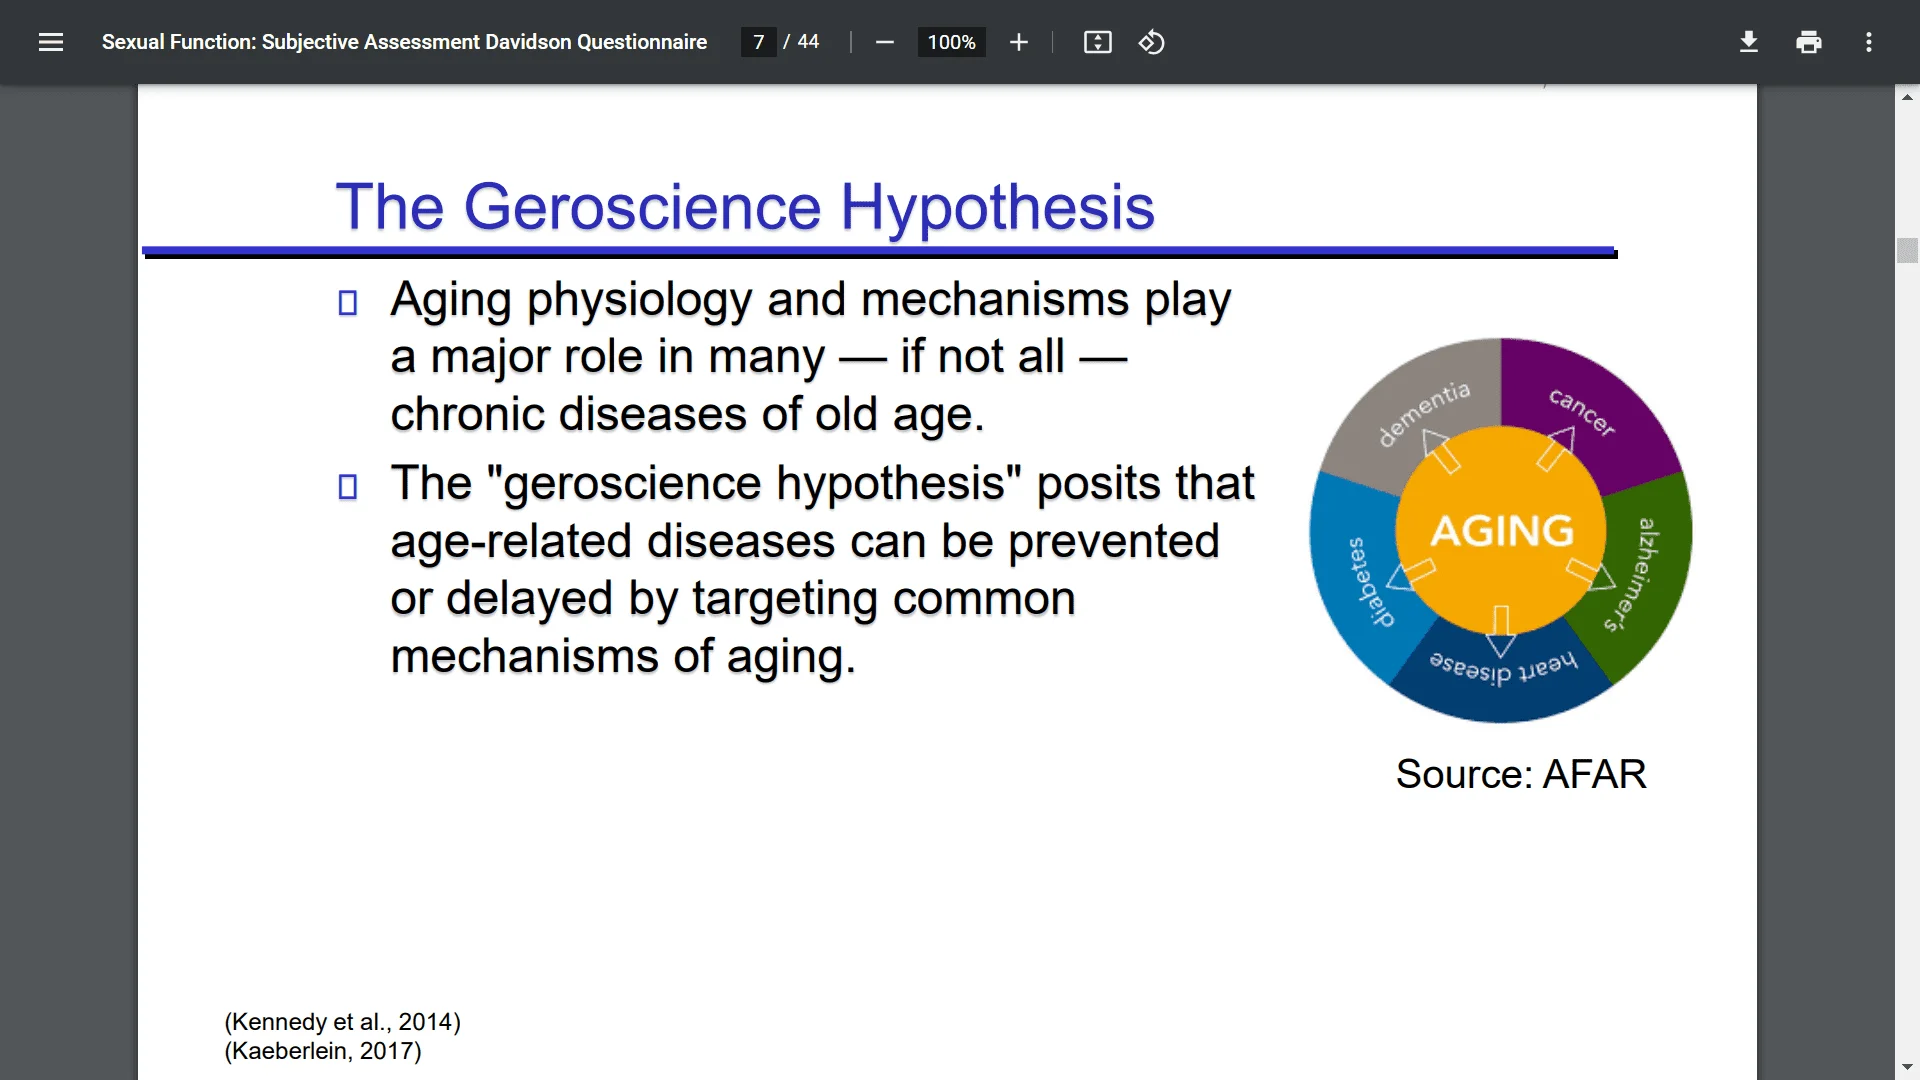Click the page number input field
Image resolution: width=1920 pixels, height=1080 pixels.
[x=759, y=42]
